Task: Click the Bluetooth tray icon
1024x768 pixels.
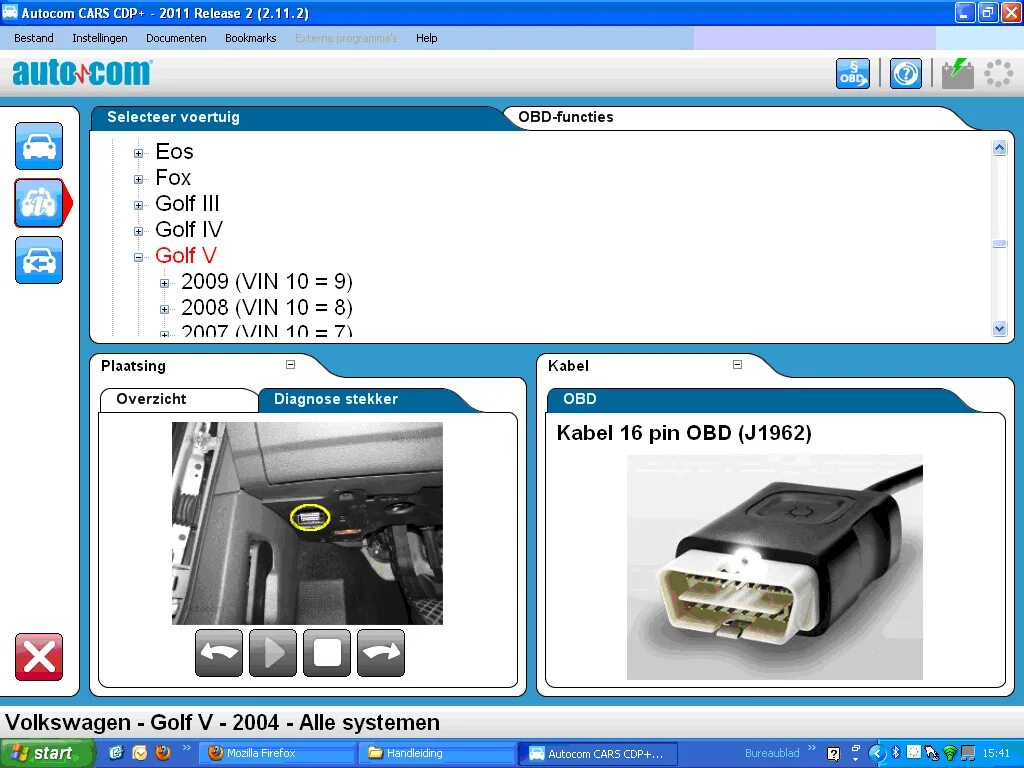Action: tap(896, 753)
